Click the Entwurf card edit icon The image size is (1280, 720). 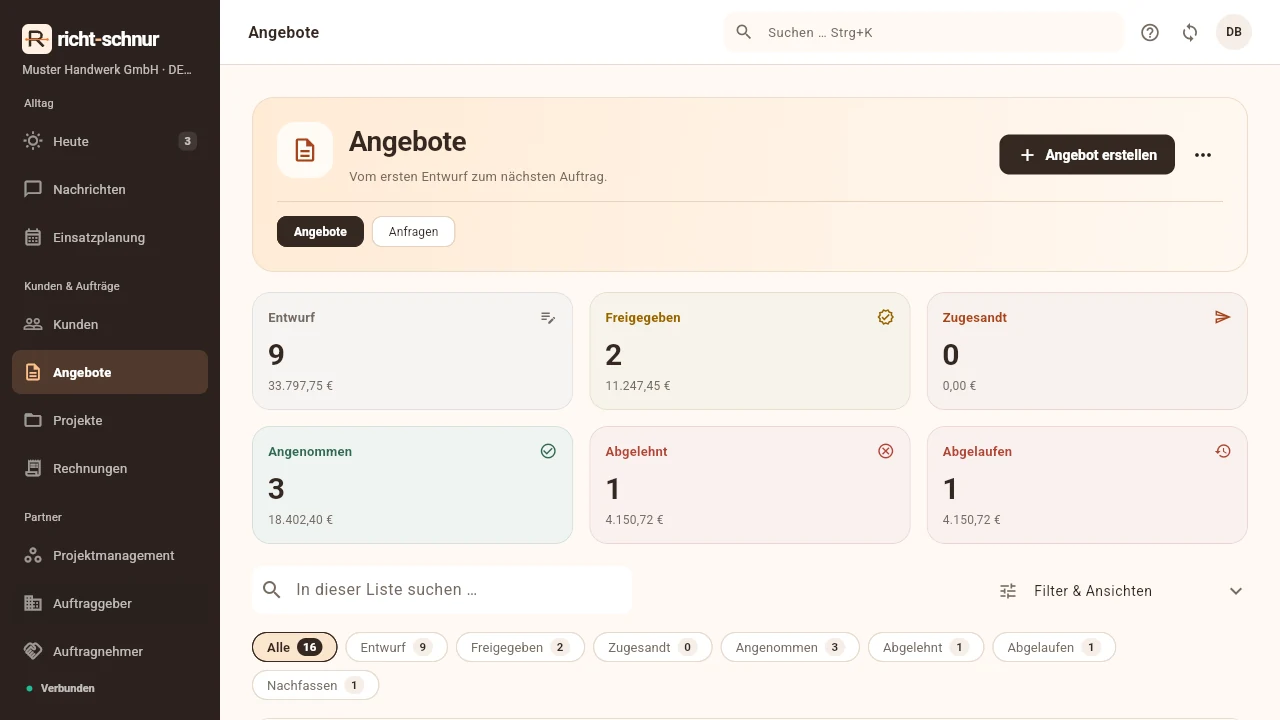click(548, 317)
